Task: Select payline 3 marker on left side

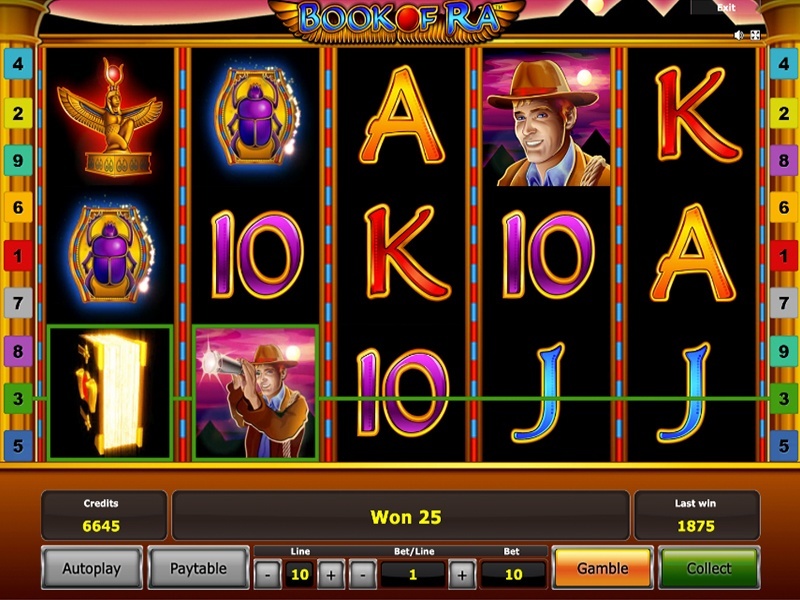Action: tap(18, 398)
